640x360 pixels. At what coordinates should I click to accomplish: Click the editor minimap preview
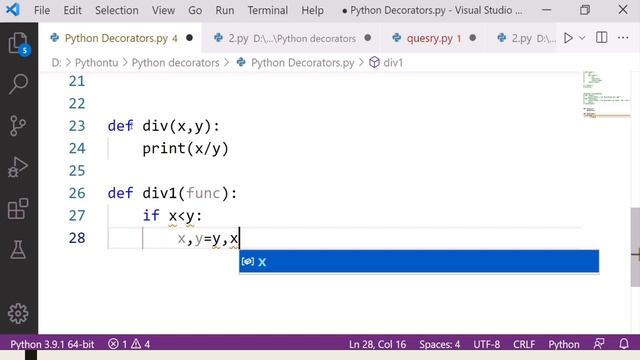(606, 95)
